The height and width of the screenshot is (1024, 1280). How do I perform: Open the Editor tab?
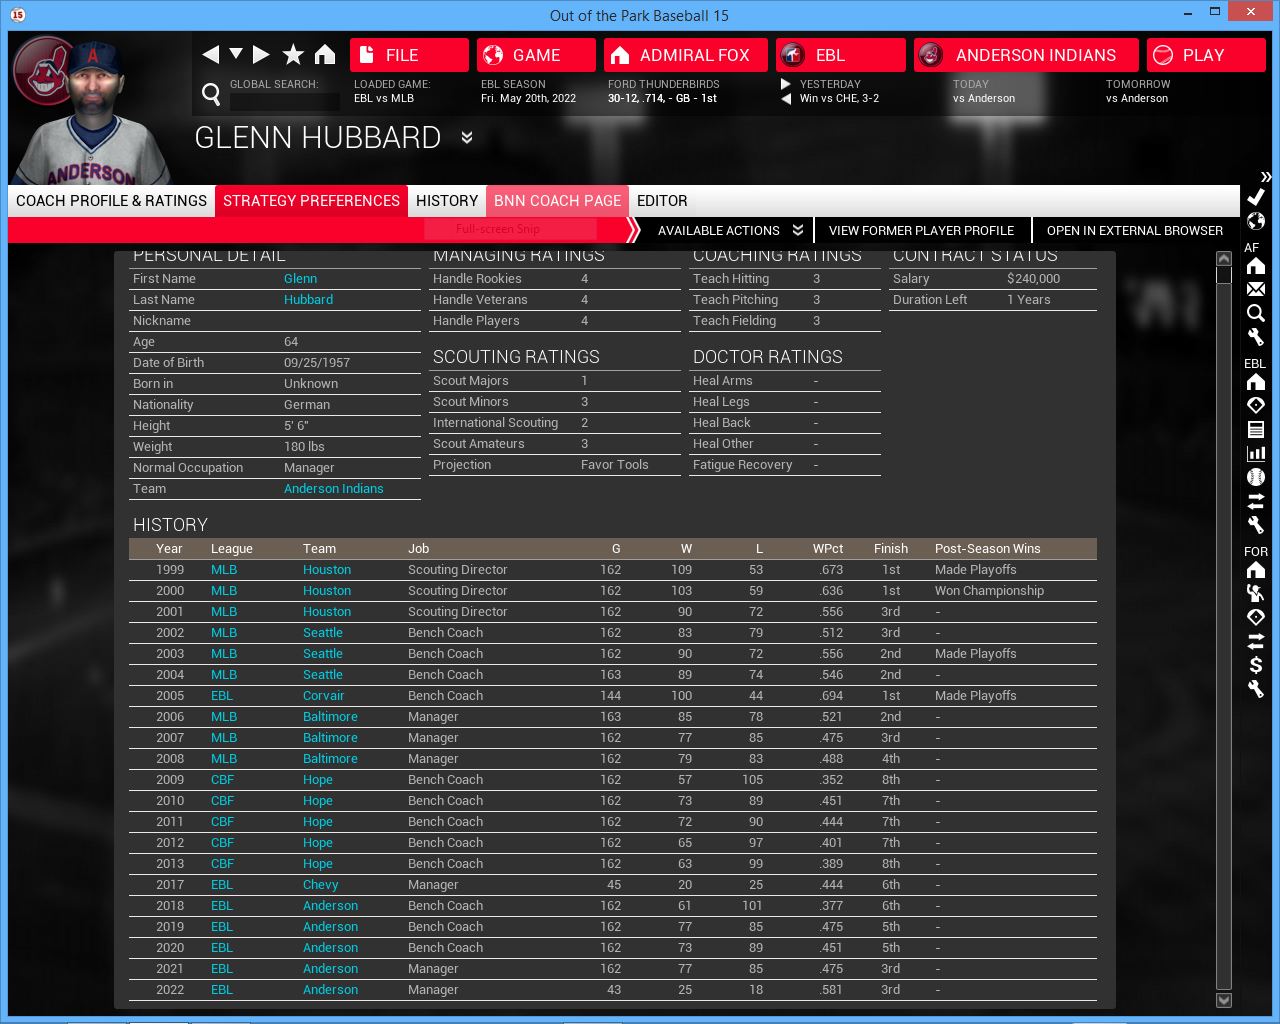point(662,201)
